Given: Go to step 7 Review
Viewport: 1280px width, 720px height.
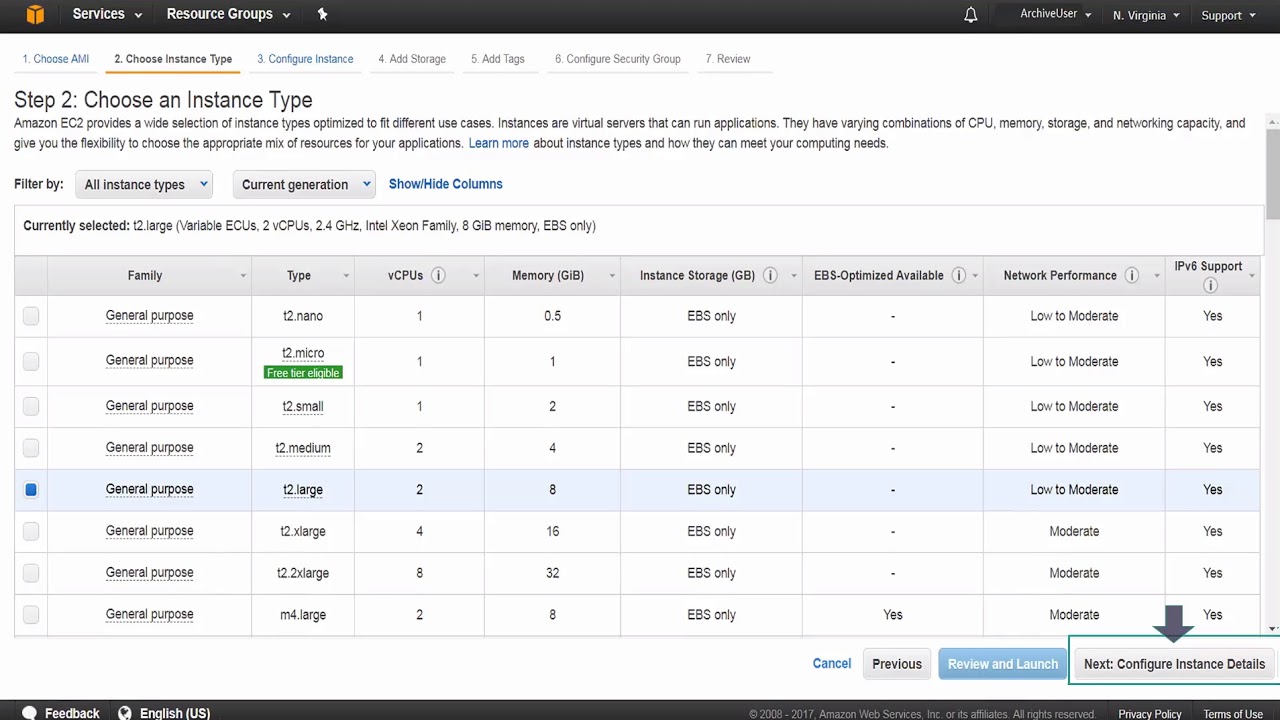Looking at the screenshot, I should tap(728, 59).
